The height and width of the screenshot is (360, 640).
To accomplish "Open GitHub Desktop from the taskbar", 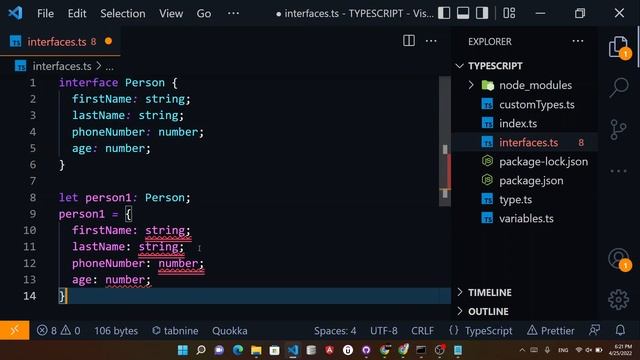I will [366, 350].
